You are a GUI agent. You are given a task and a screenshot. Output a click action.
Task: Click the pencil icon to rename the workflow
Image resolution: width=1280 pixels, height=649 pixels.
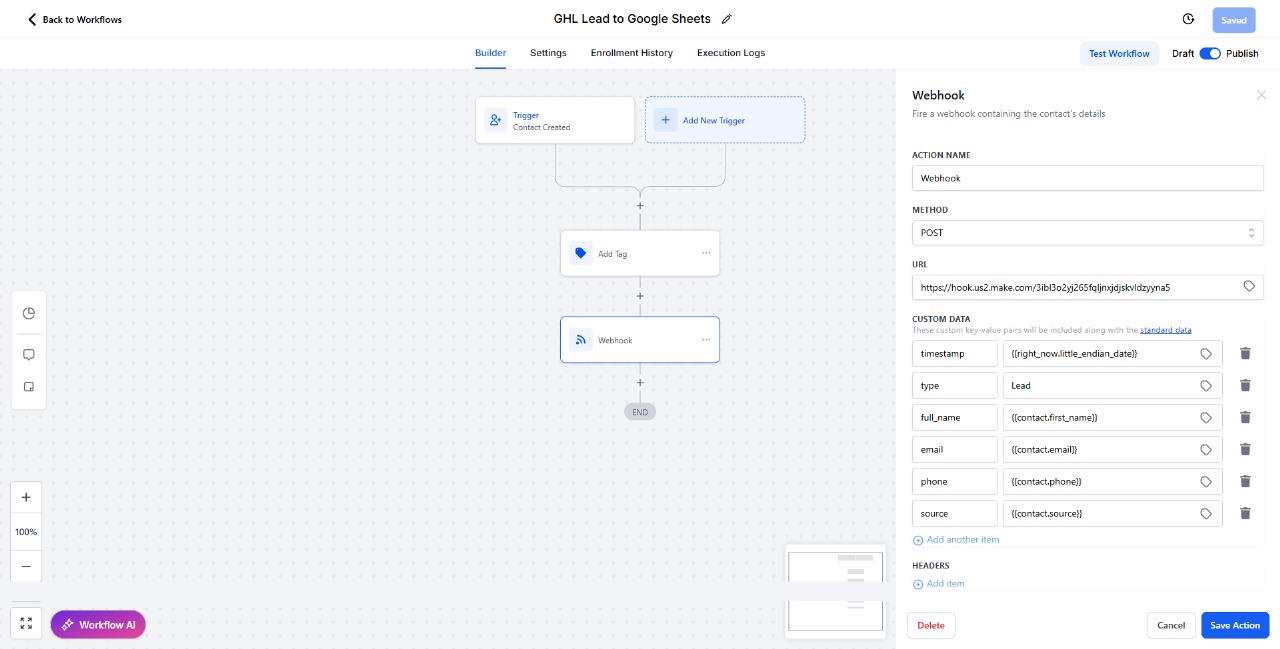[x=727, y=19]
